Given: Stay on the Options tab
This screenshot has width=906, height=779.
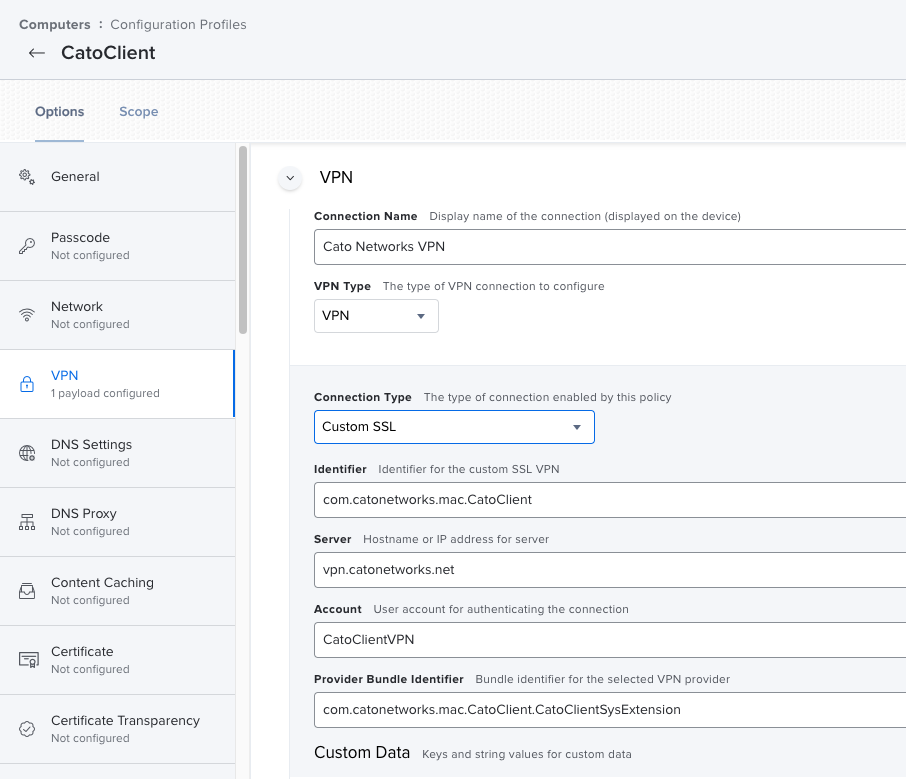Looking at the screenshot, I should (59, 111).
